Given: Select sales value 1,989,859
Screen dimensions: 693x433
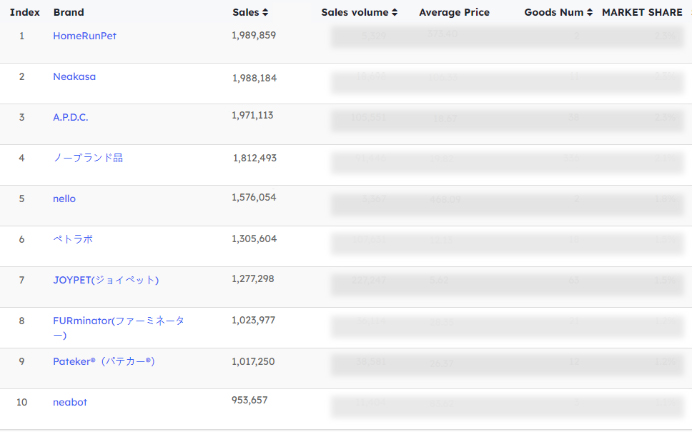Looking at the screenshot, I should 254,35.
